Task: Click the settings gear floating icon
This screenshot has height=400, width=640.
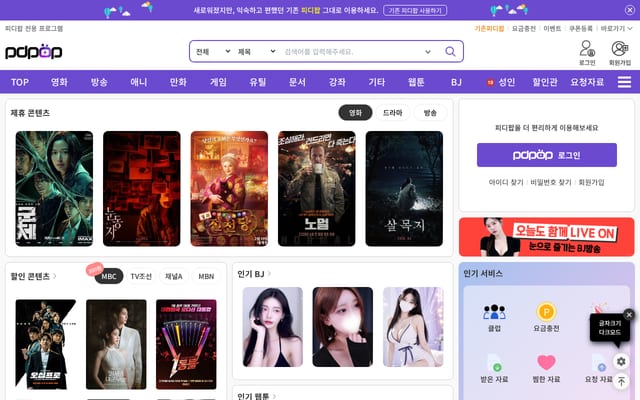Action: pos(621,361)
